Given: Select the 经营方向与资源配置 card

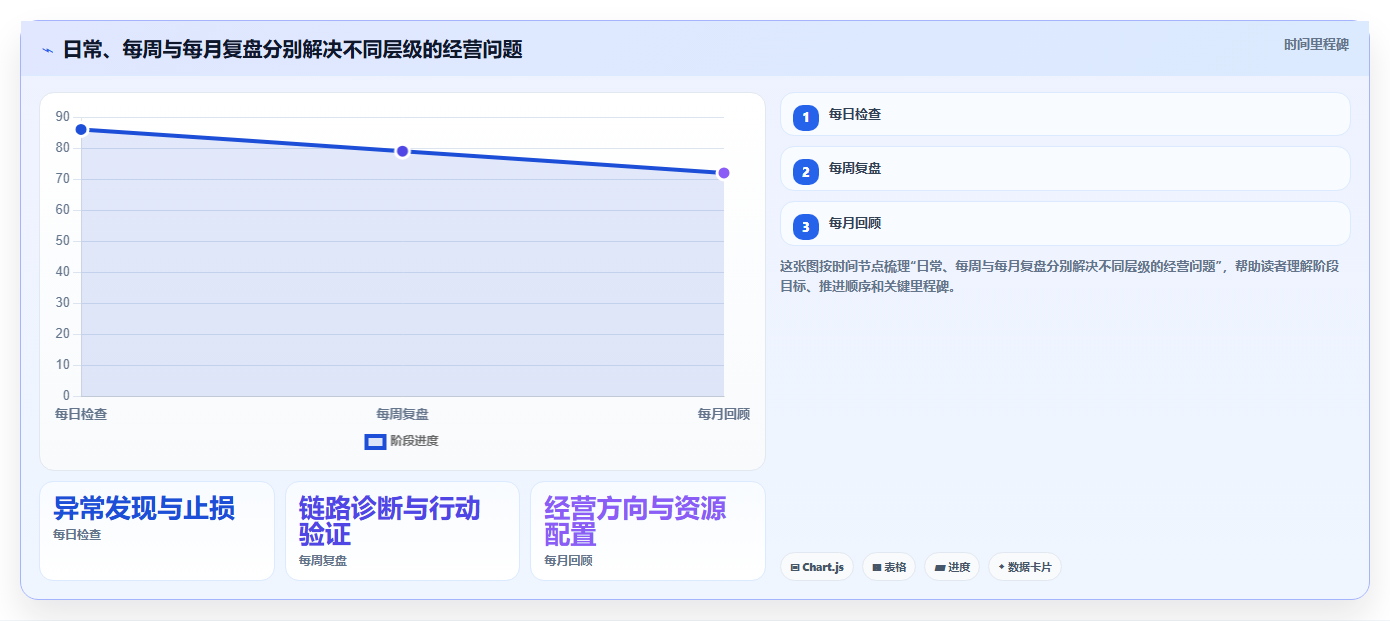Looking at the screenshot, I should click(648, 531).
